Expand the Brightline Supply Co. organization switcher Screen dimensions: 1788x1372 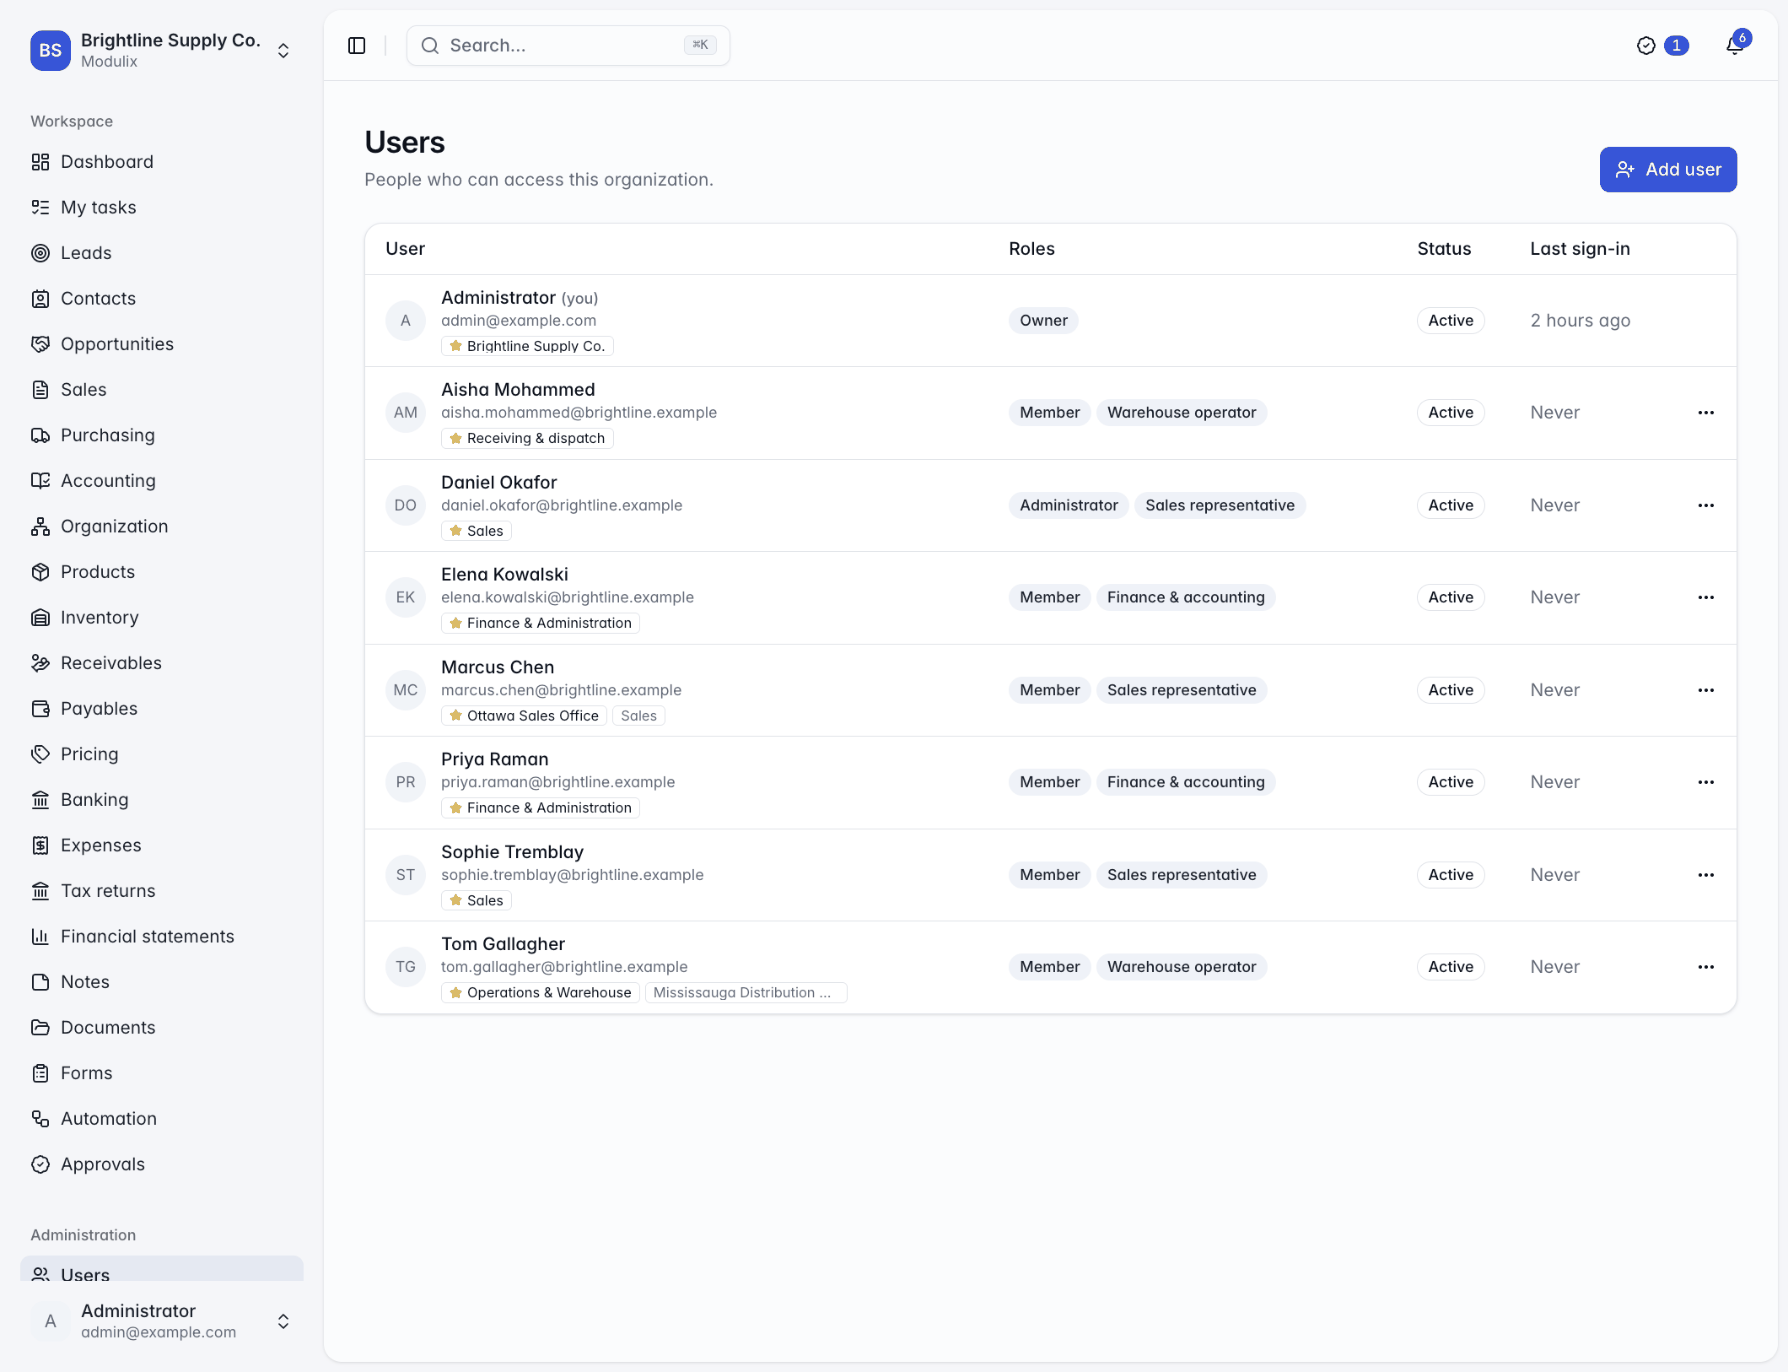pyautogui.click(x=162, y=50)
